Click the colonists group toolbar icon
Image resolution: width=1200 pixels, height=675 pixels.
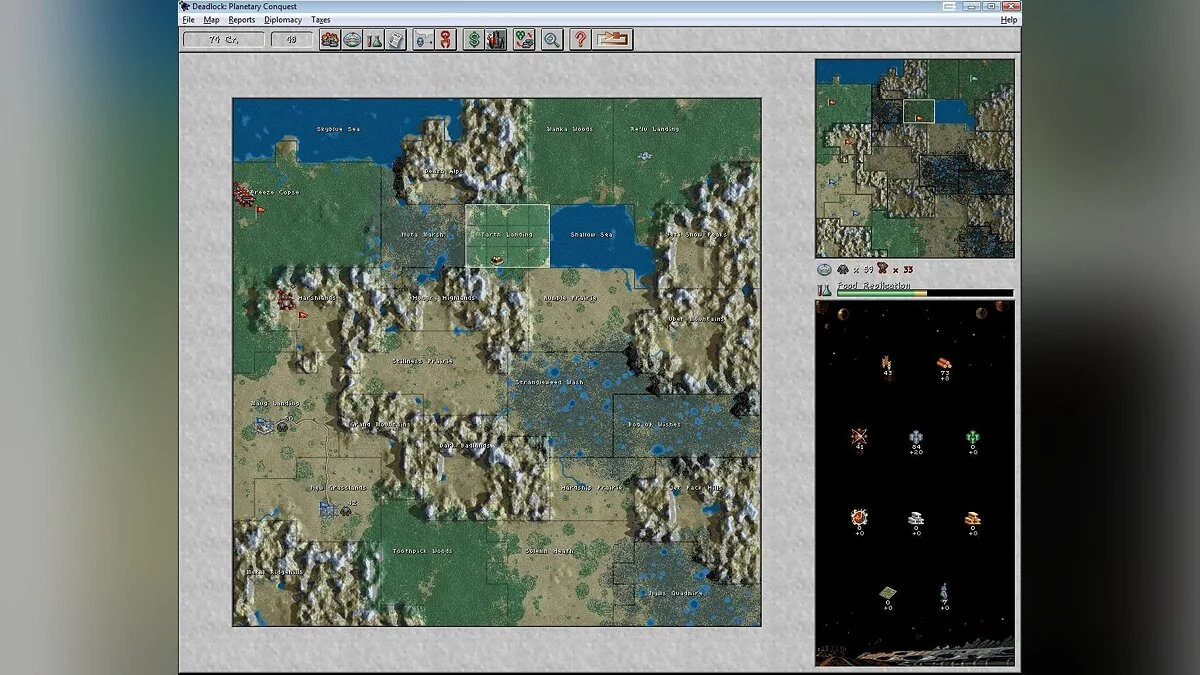tap(330, 40)
